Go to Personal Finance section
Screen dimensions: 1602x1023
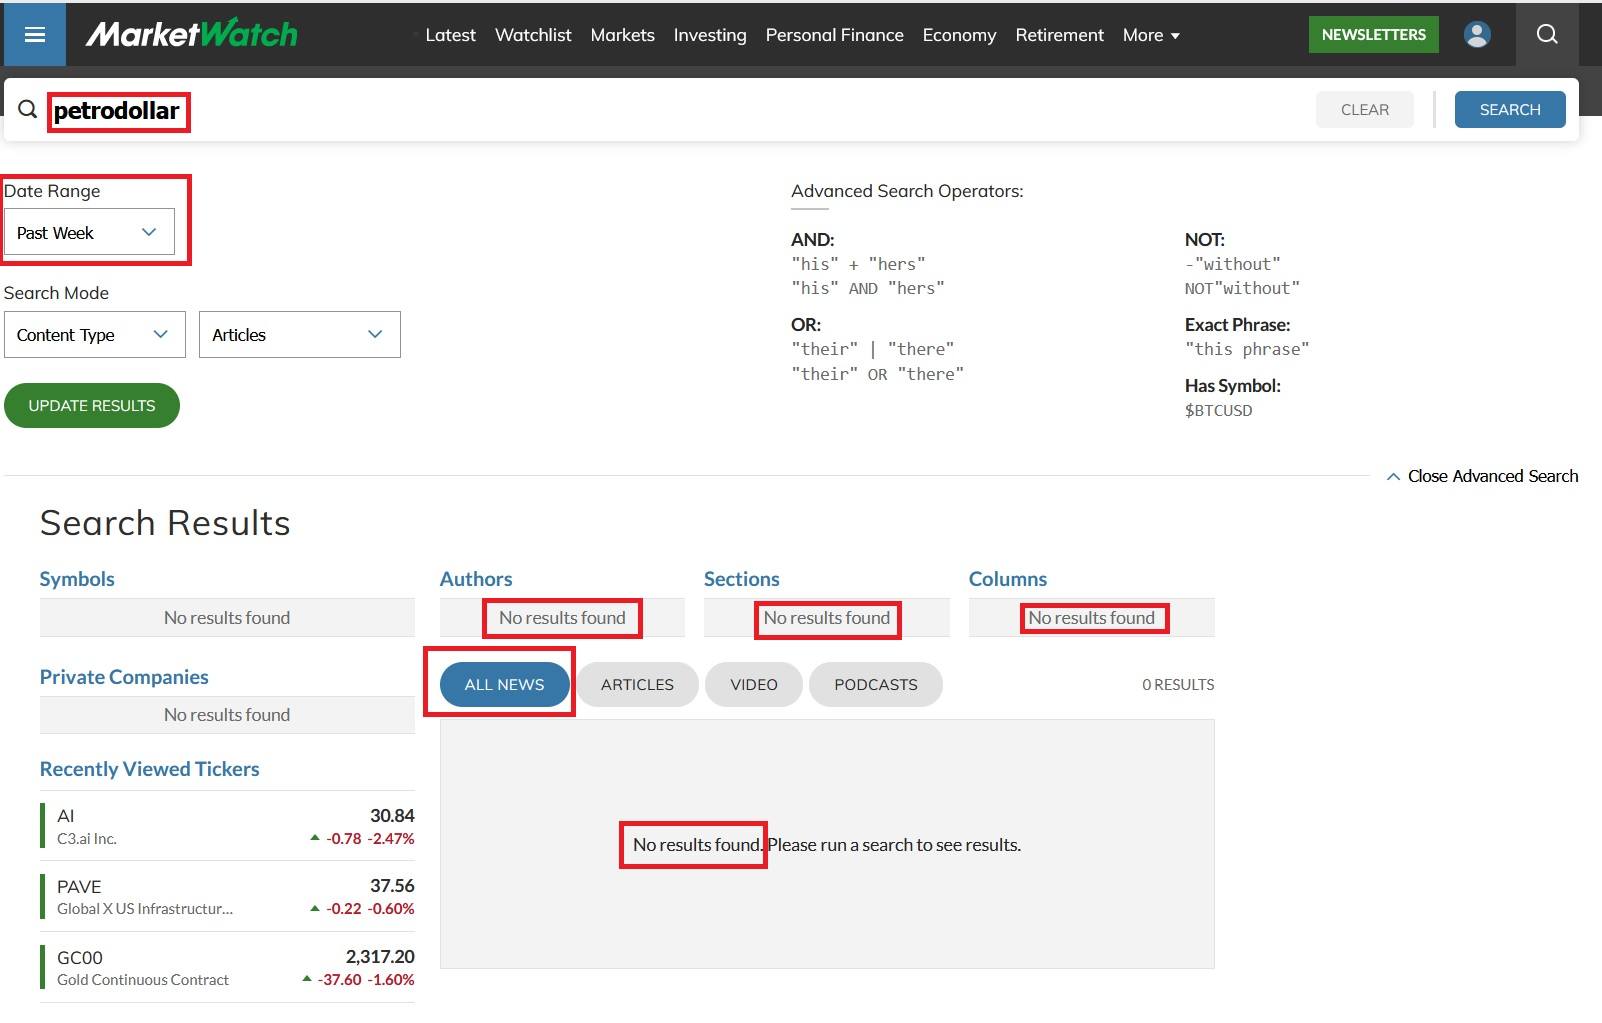pyautogui.click(x=834, y=35)
